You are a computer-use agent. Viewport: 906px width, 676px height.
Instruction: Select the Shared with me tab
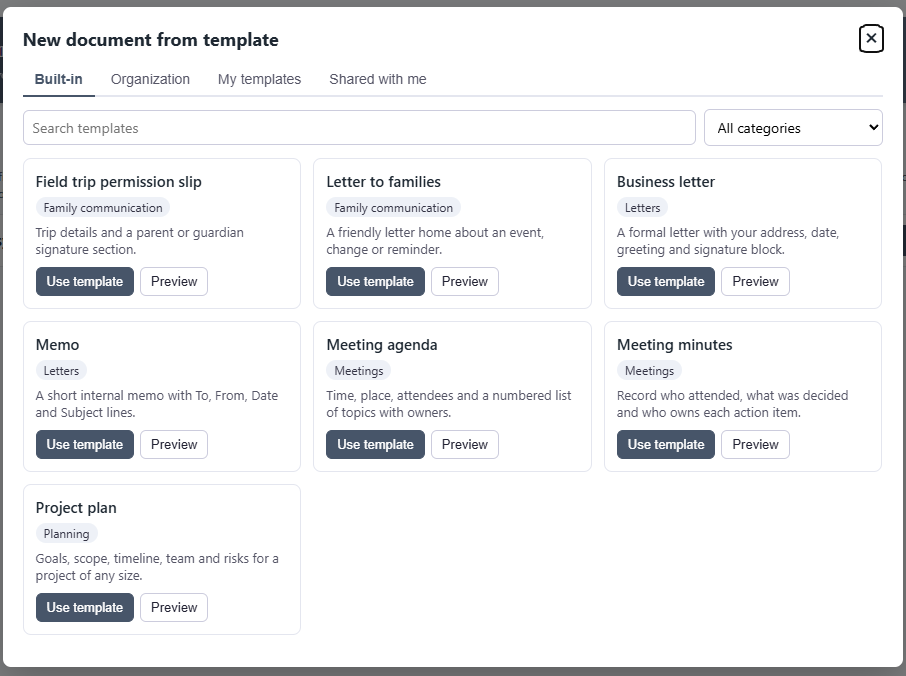coord(378,79)
